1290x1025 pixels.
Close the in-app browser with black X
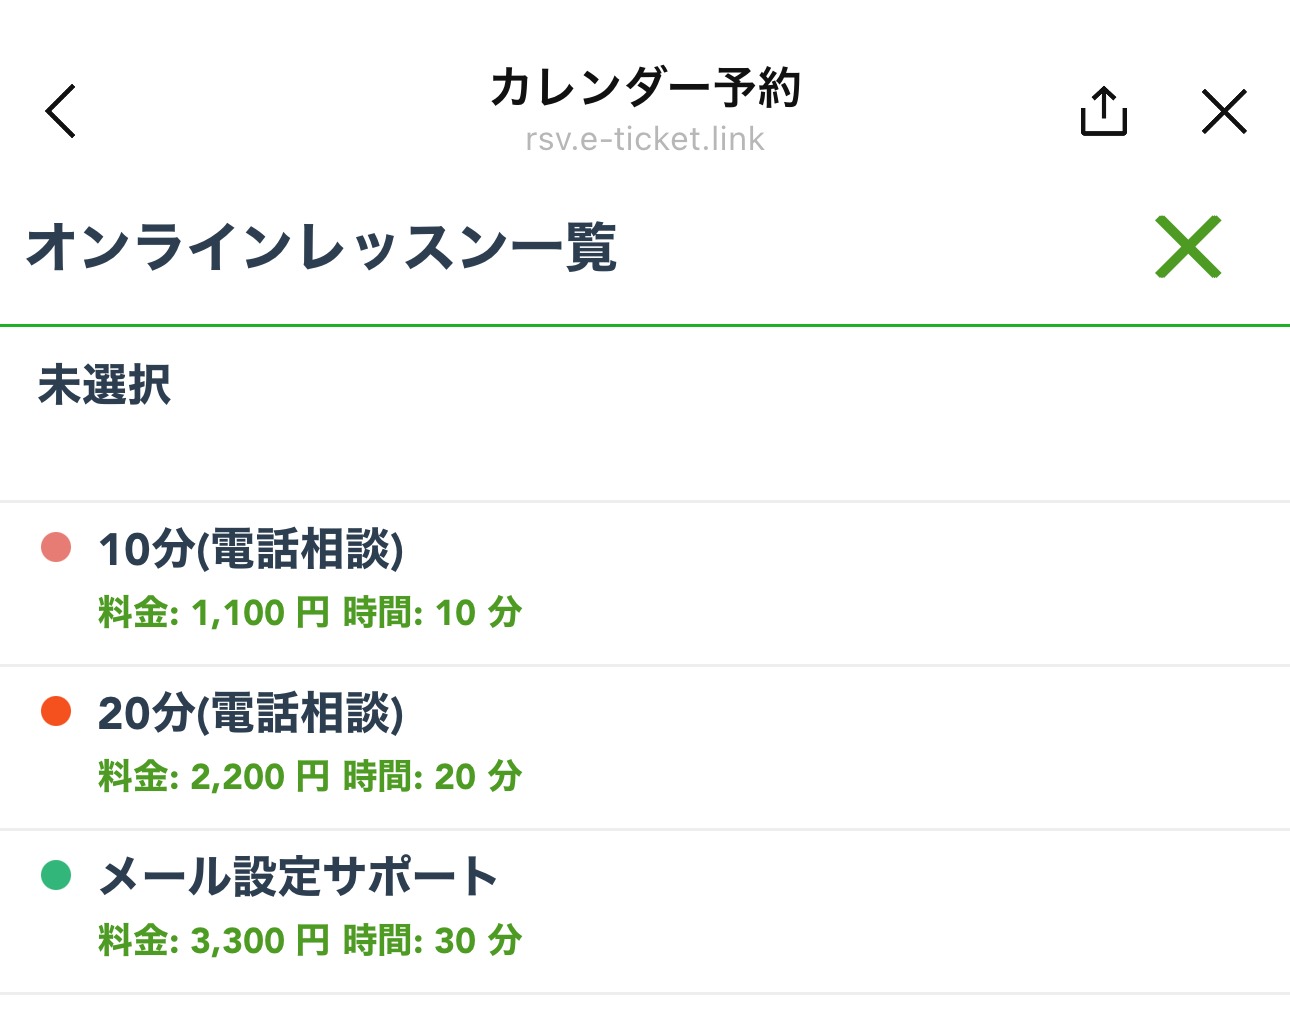1224,111
